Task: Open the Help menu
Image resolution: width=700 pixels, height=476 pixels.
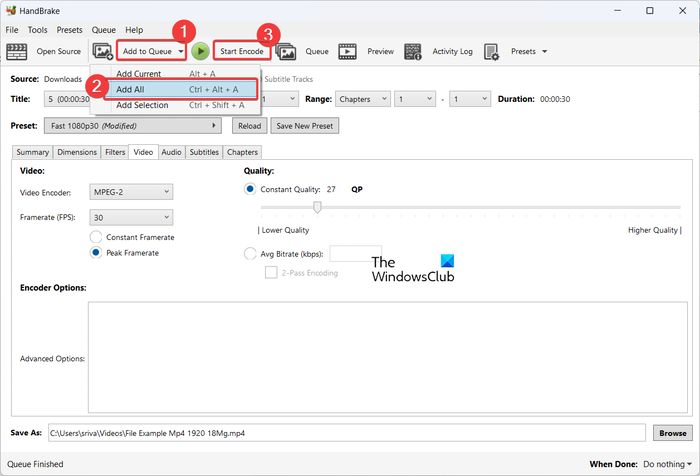Action: coord(134,30)
